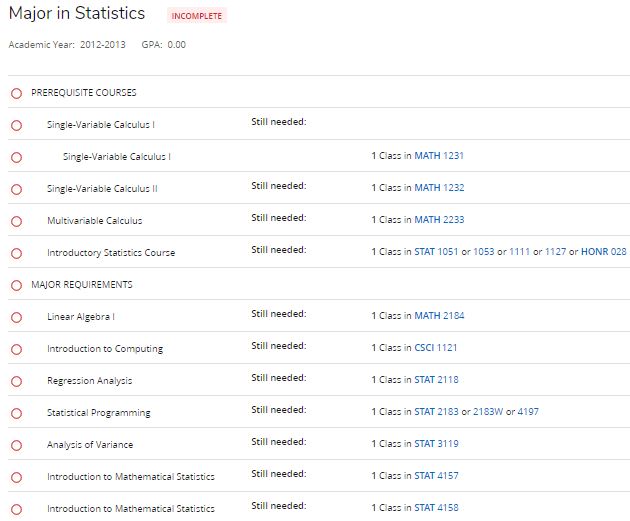This screenshot has height=521, width=630.
Task: Click the STAT 3119 course link
Action: point(436,444)
